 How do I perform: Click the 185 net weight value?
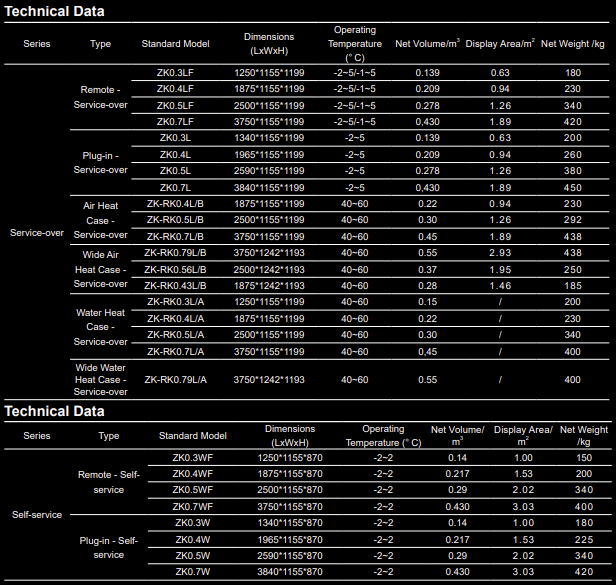(x=572, y=285)
